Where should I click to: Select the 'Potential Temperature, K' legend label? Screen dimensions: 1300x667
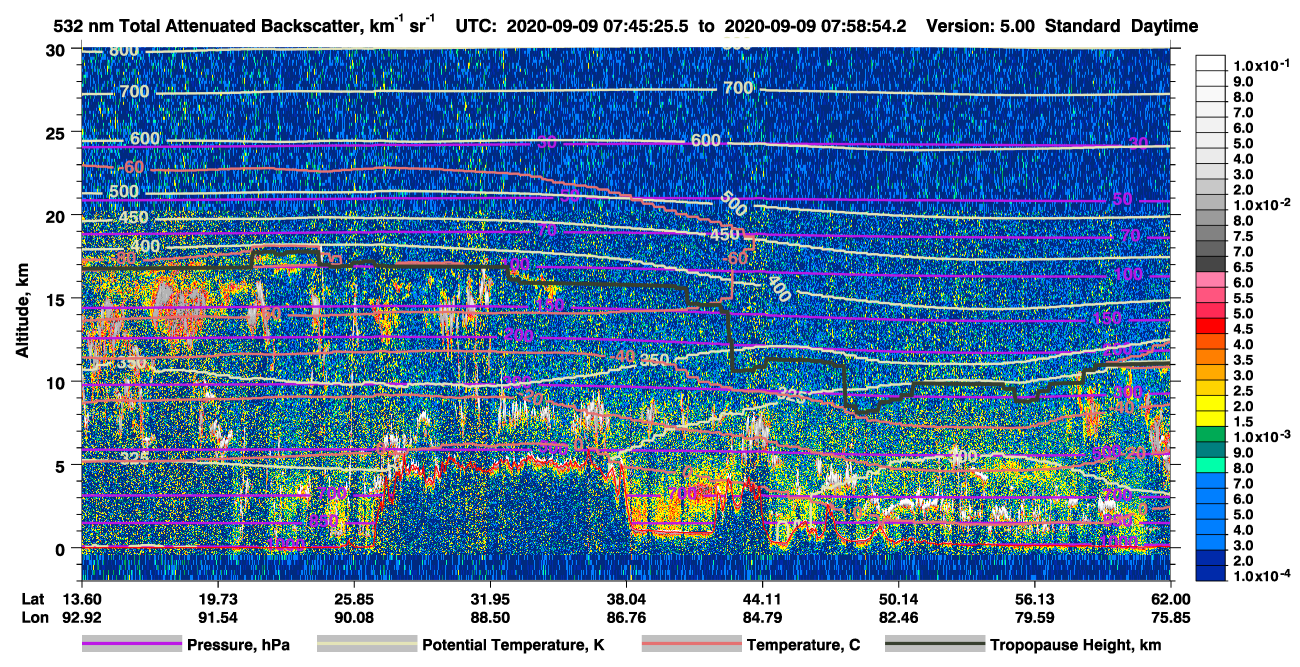(513, 645)
